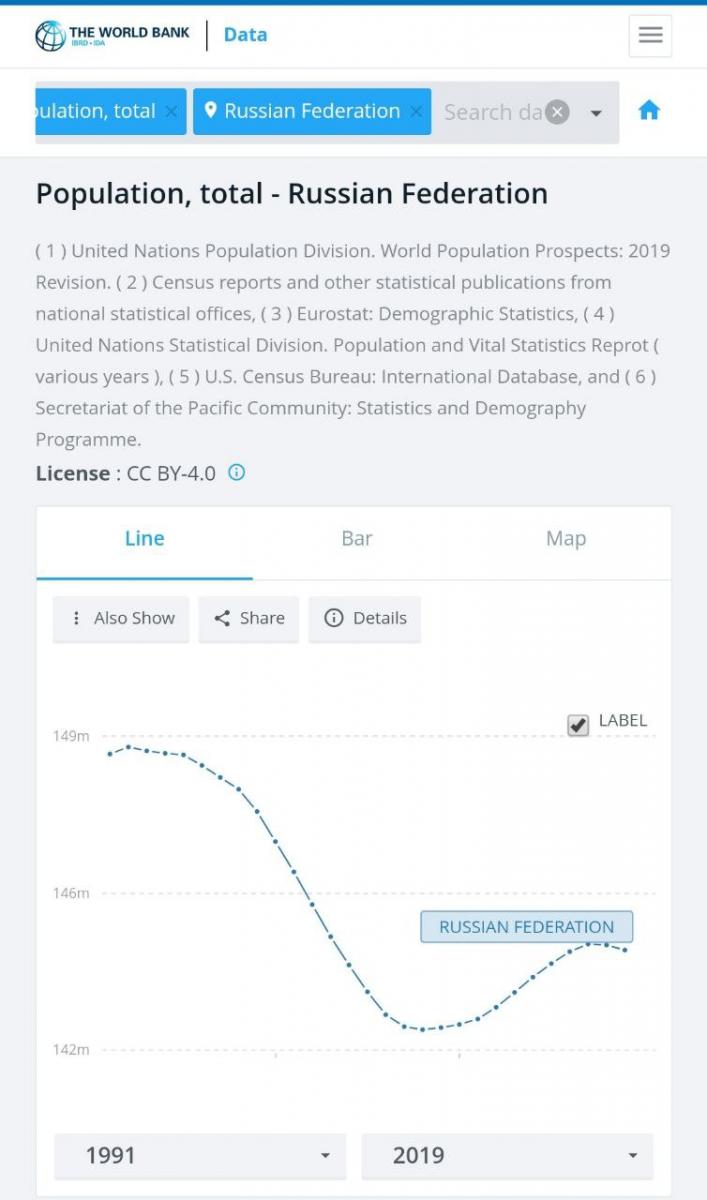The height and width of the screenshot is (1200, 707).
Task: Open the hamburger menu
Action: coord(650,36)
